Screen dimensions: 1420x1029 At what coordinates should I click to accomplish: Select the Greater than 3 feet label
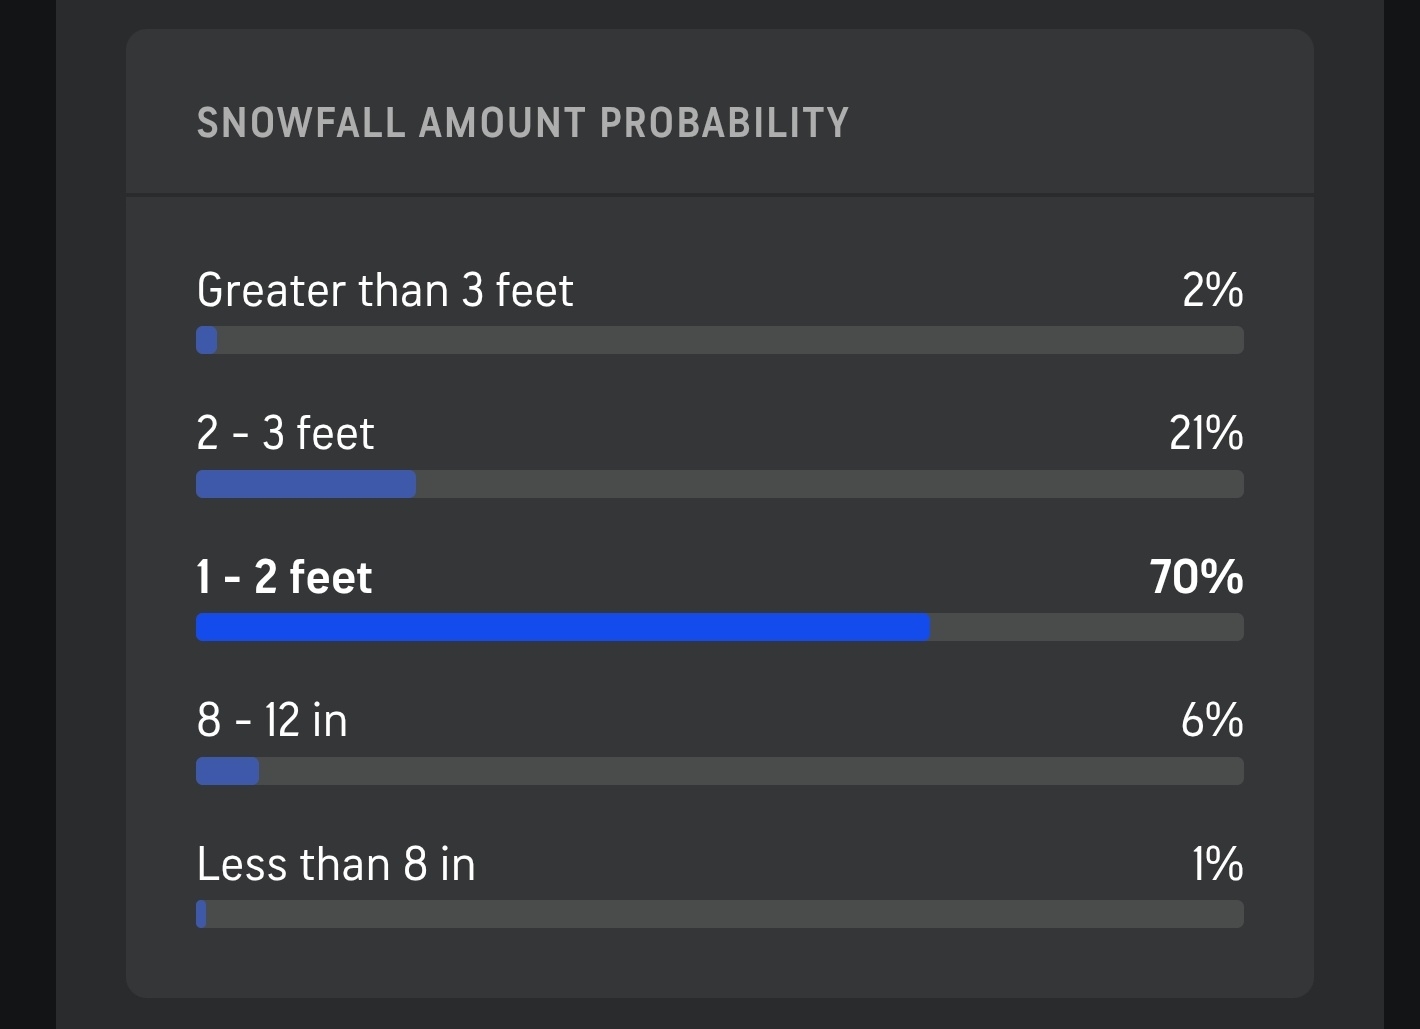click(385, 291)
